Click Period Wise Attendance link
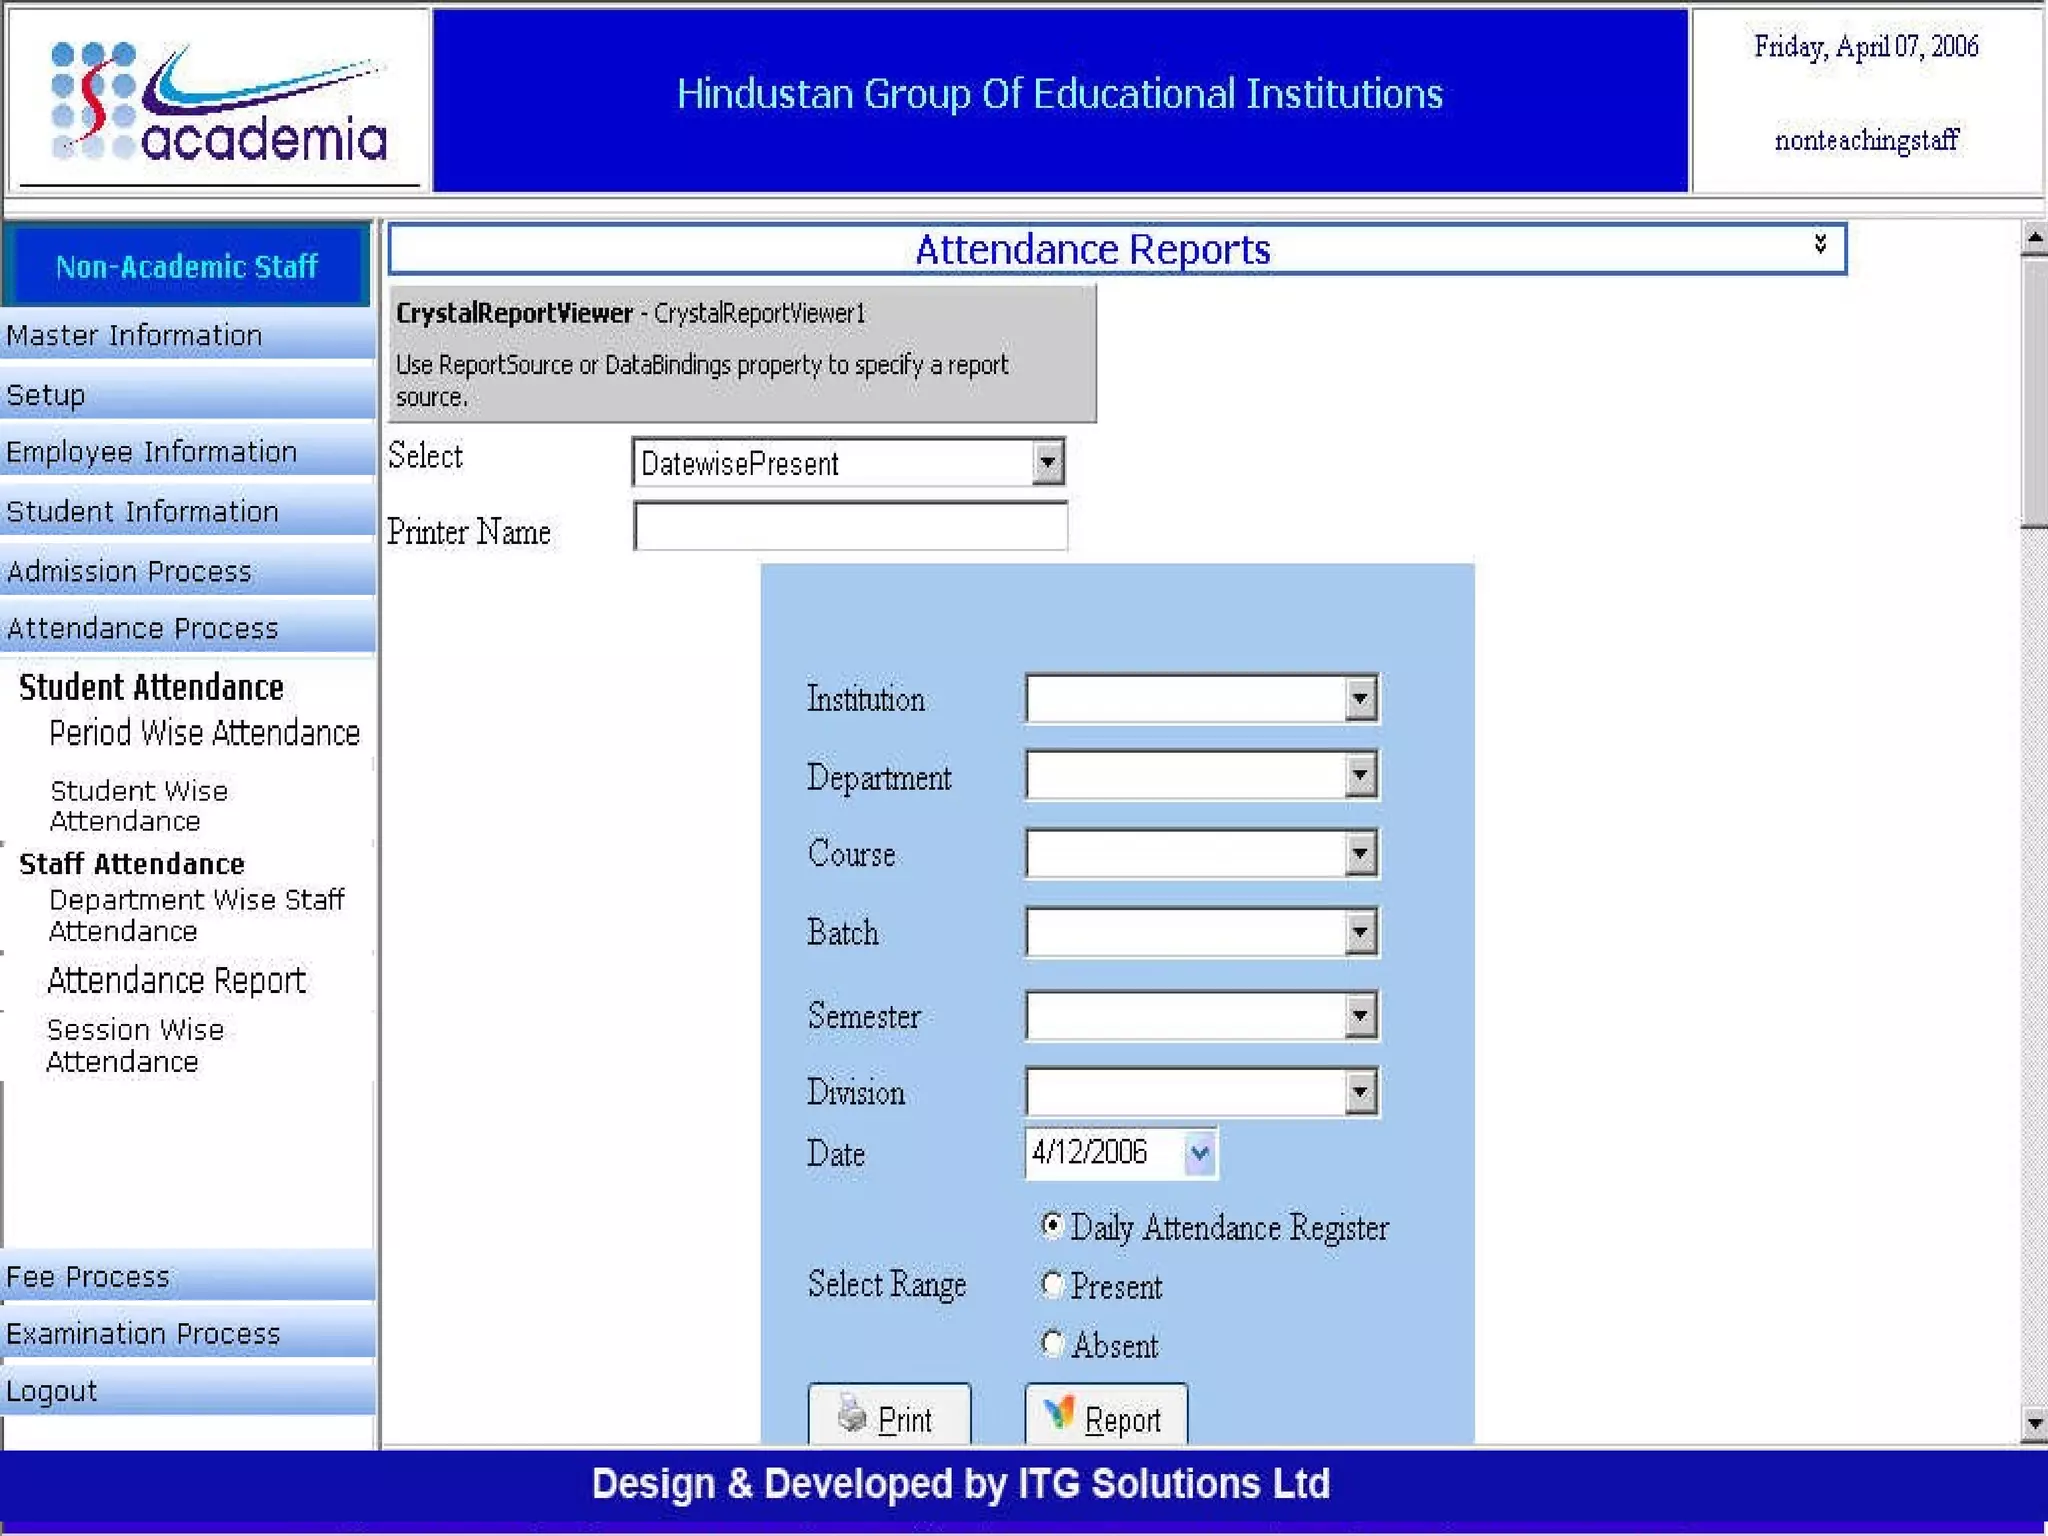This screenshot has width=2048, height=1536. (204, 733)
